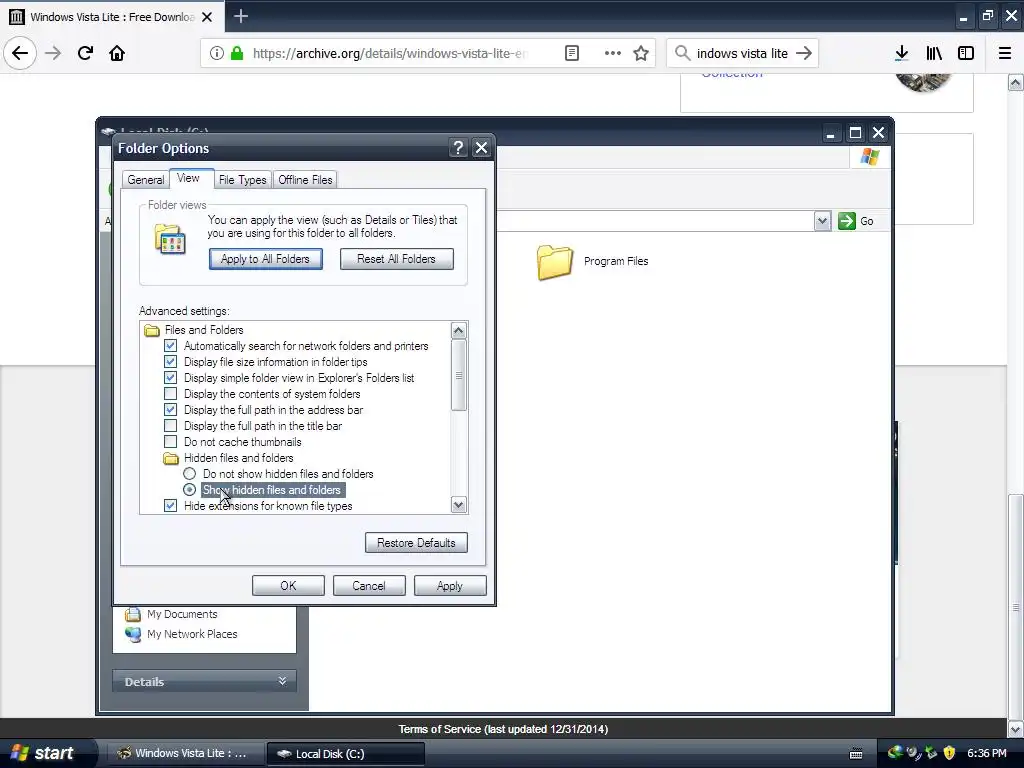Viewport: 1024px width, 768px height.
Task: Open page actions three-dot menu
Action: pos(613,53)
